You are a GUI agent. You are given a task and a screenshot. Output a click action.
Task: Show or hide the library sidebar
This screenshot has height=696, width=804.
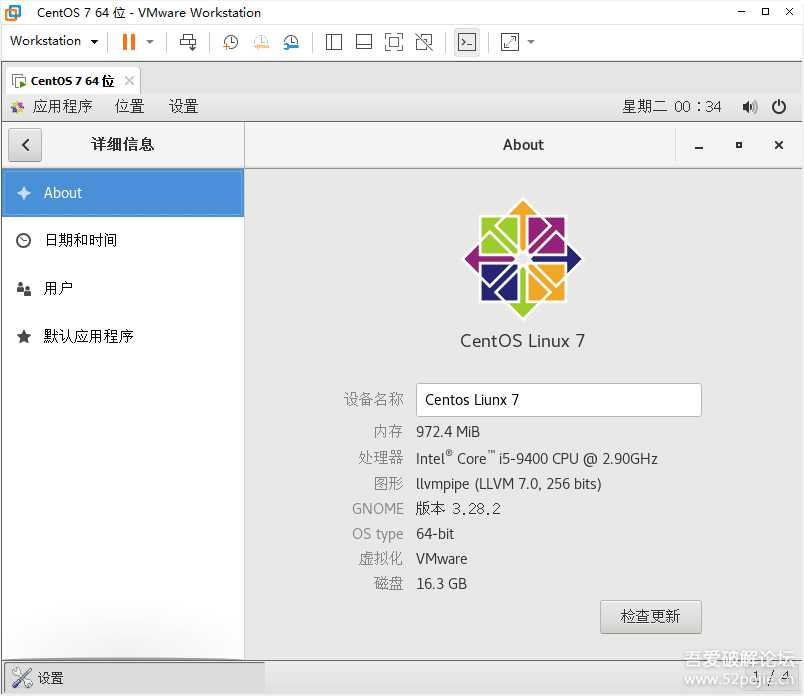pos(334,42)
